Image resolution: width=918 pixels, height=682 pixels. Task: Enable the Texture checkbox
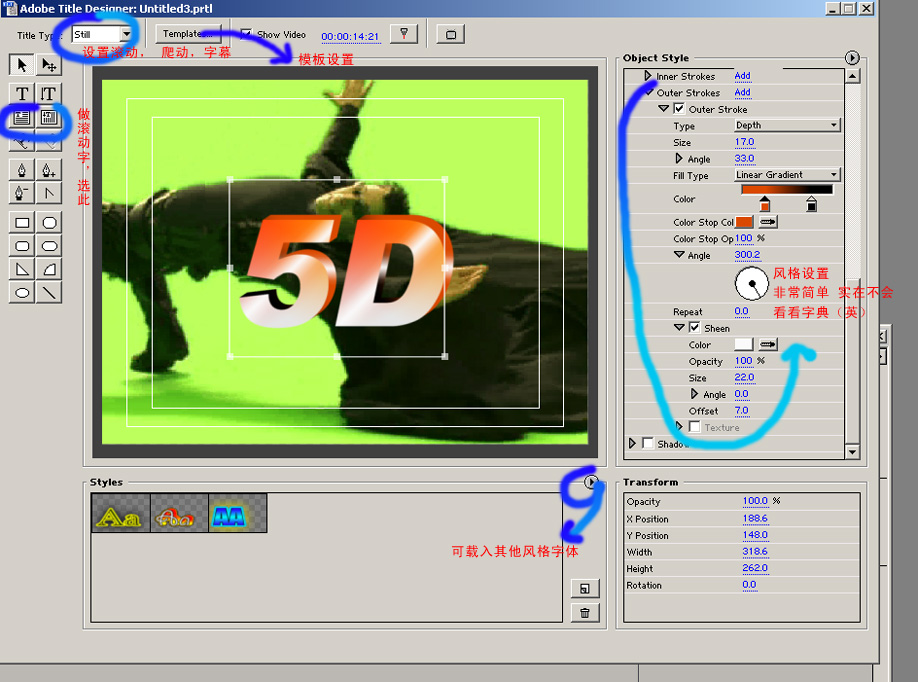point(694,427)
